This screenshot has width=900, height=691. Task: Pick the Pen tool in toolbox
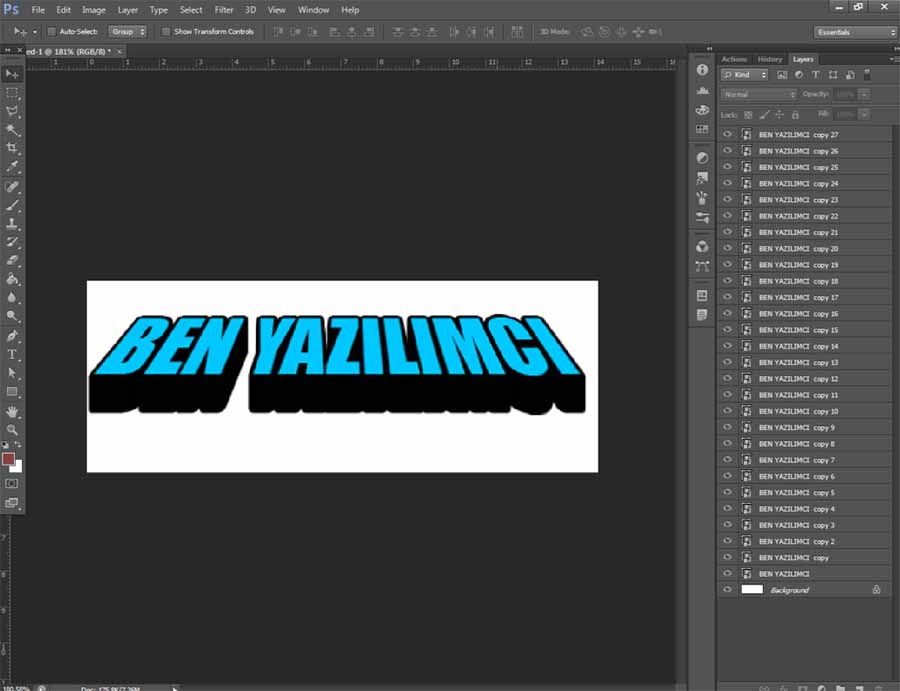[12, 336]
